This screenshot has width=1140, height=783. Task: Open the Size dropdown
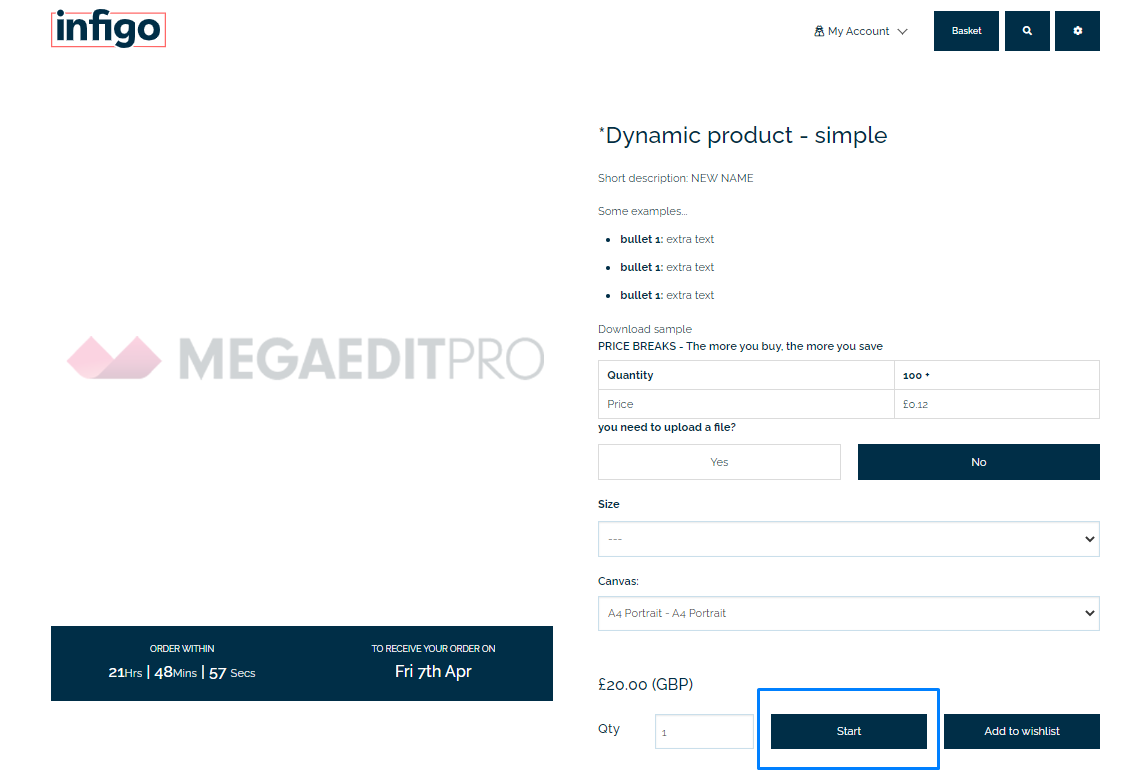(848, 539)
